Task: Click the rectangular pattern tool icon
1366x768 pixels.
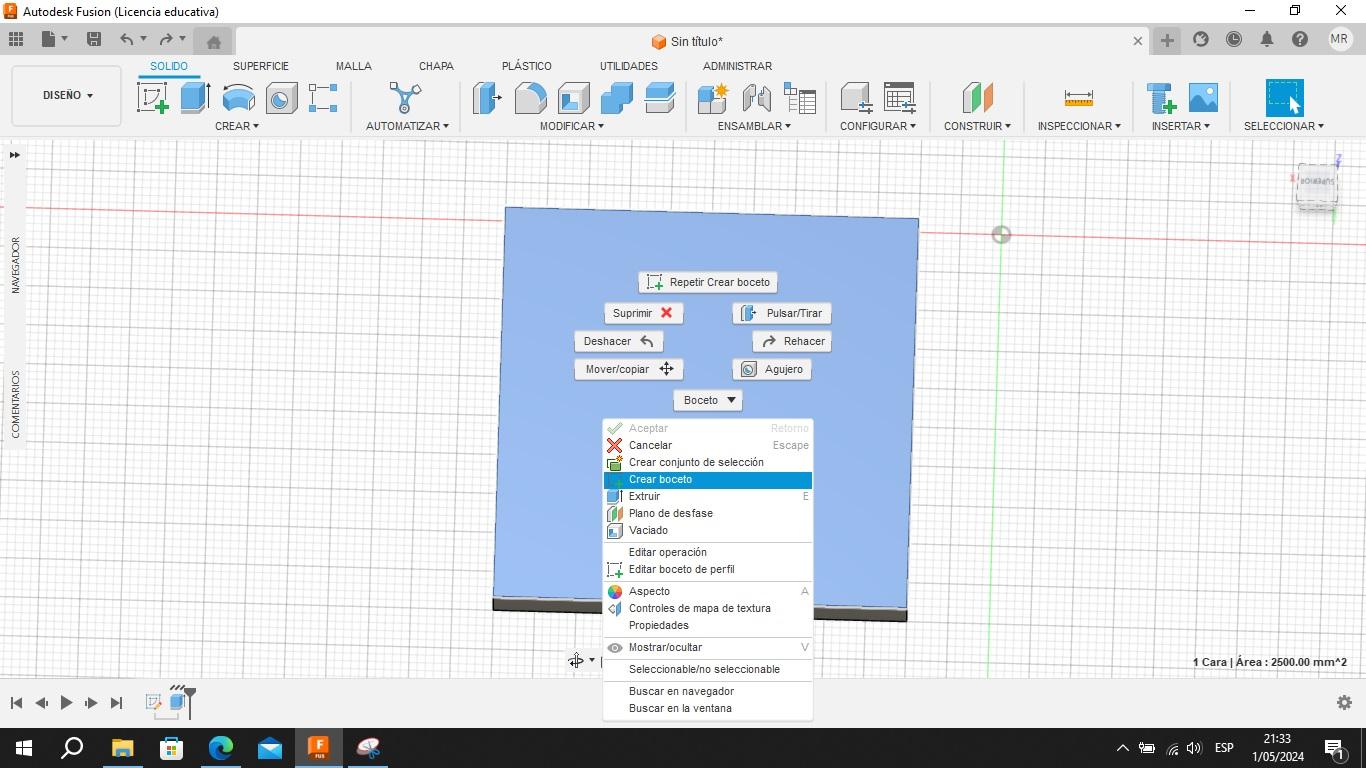Action: point(323,98)
